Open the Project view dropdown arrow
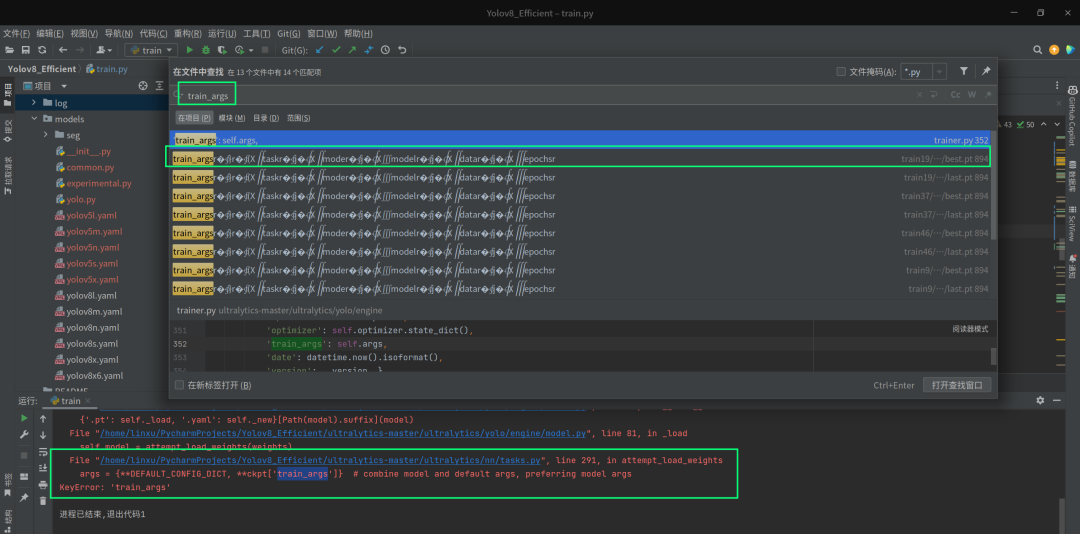The height and width of the screenshot is (534, 1080). click(64, 86)
